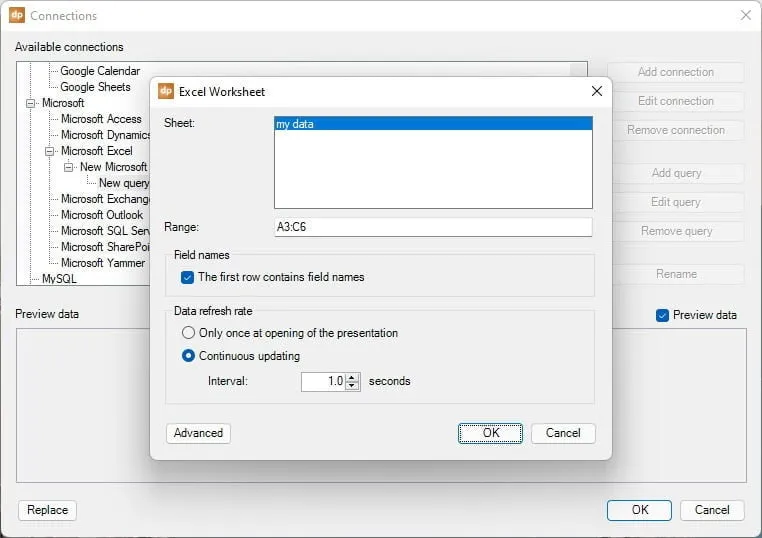Viewport: 762px width, 538px height.
Task: Click the Interval value field
Action: [324, 382]
